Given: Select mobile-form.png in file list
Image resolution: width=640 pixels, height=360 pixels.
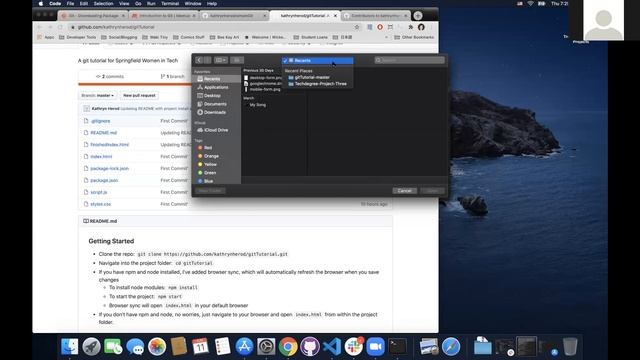Looking at the screenshot, I should [x=262, y=89].
